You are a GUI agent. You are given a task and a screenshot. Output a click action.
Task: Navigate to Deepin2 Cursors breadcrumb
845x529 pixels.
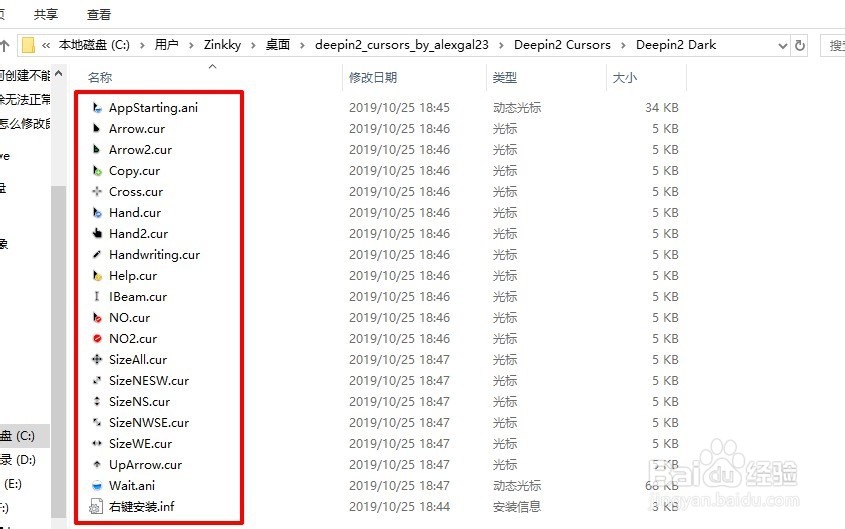562,45
